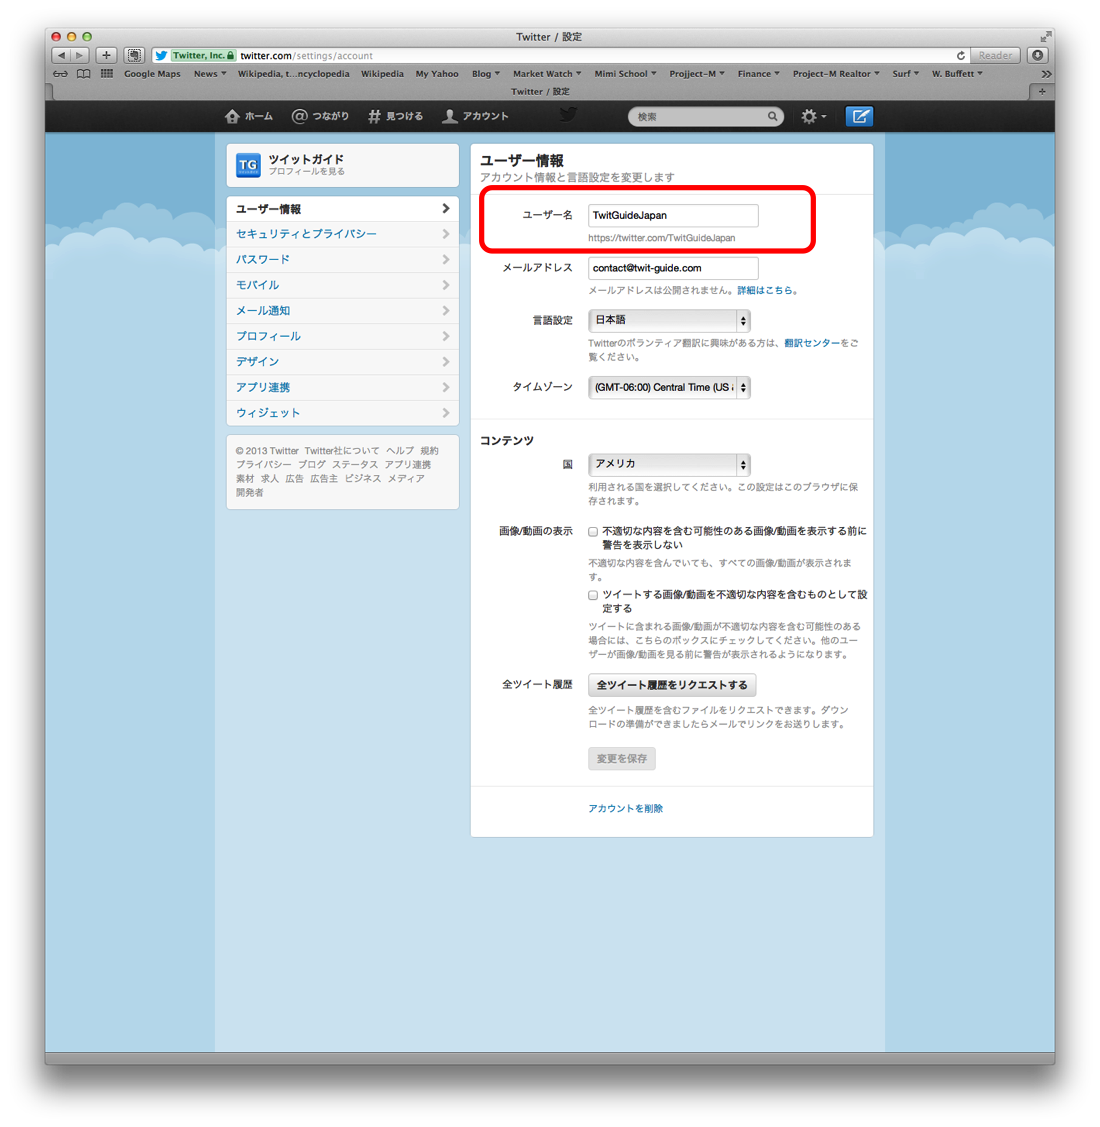This screenshot has height=1127, width=1100.
Task: Open プロフィール settings
Action: coord(343,336)
